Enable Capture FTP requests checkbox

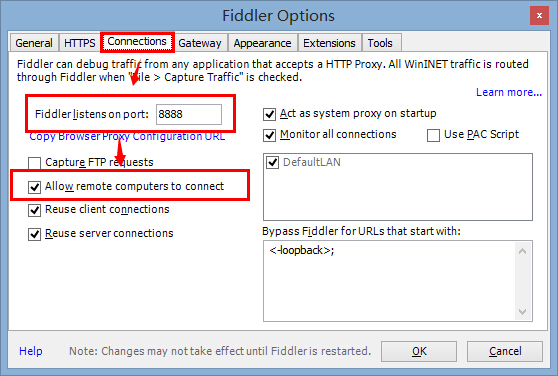coord(35,163)
